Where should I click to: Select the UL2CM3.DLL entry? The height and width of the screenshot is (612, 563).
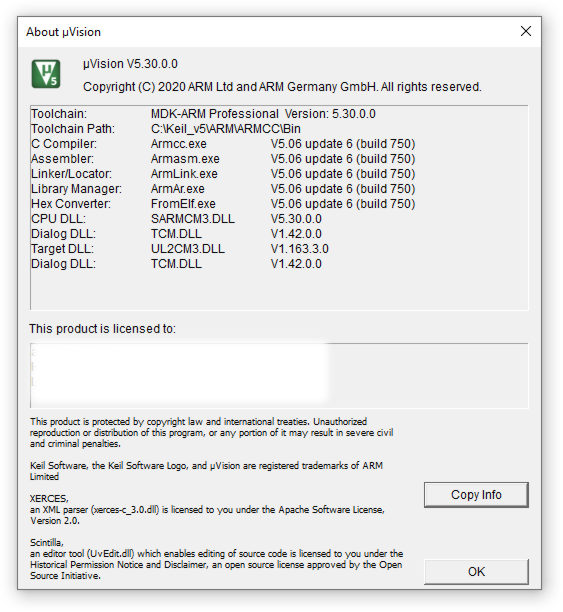[188, 249]
